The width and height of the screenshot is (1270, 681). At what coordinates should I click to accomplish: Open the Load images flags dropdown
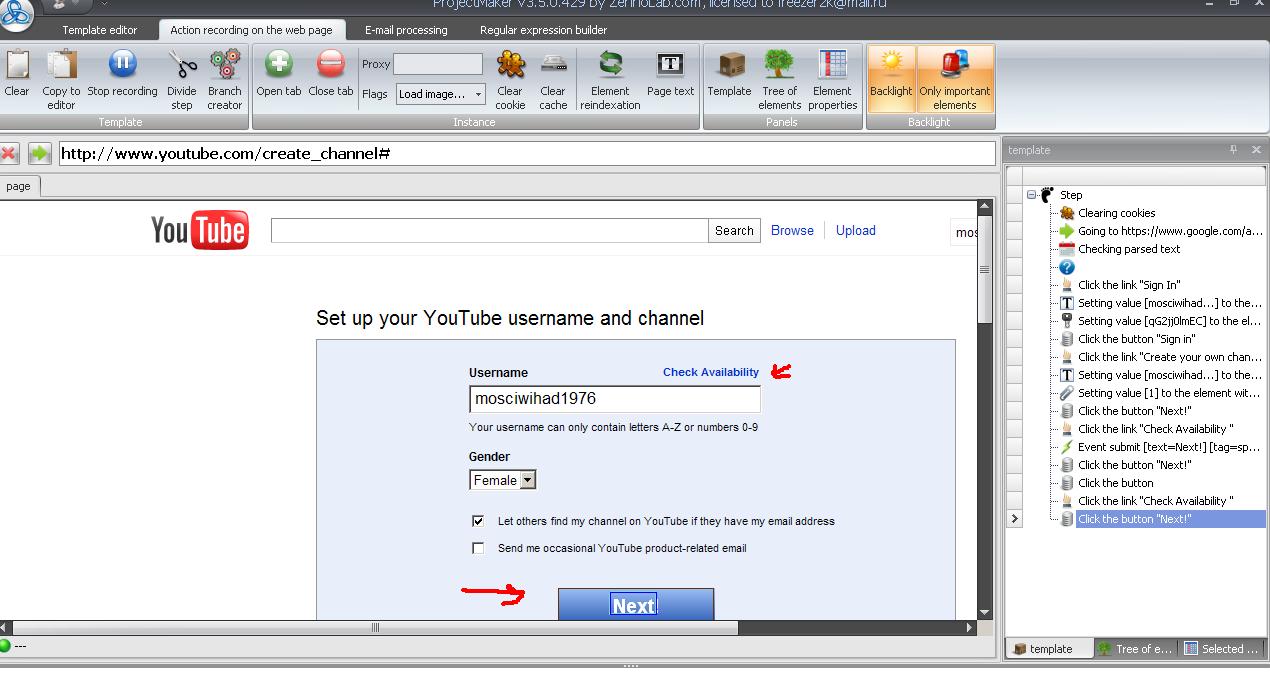tap(440, 94)
